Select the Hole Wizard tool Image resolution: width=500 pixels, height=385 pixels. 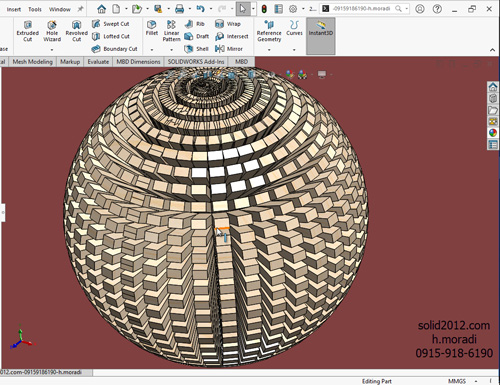(x=52, y=31)
